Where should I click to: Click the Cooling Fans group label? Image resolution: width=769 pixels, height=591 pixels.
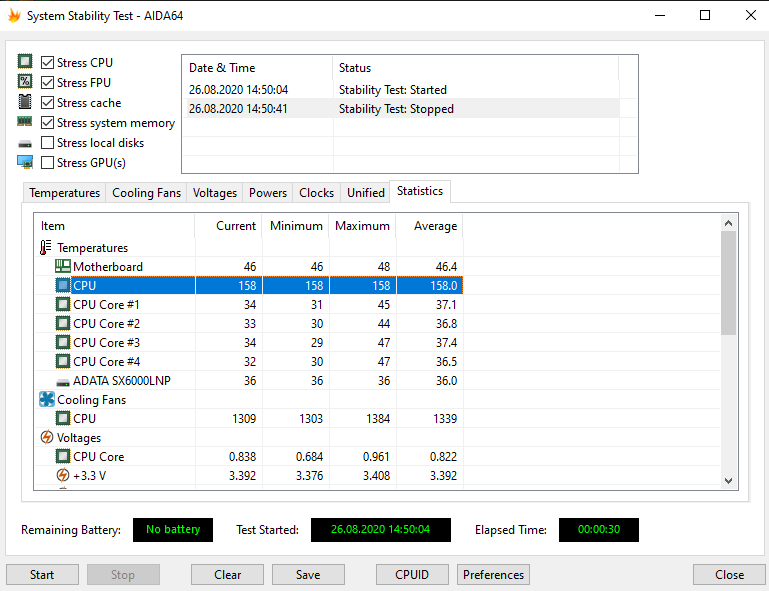(91, 400)
